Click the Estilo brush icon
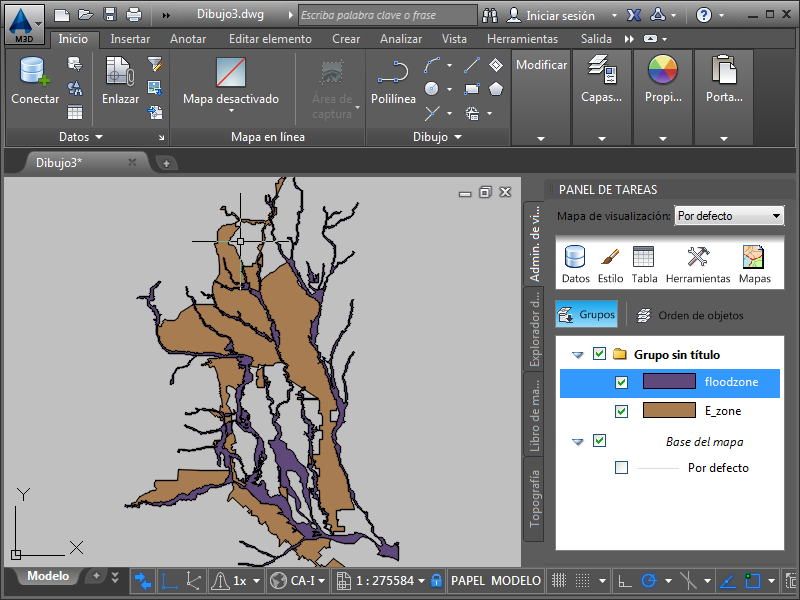 (610, 264)
